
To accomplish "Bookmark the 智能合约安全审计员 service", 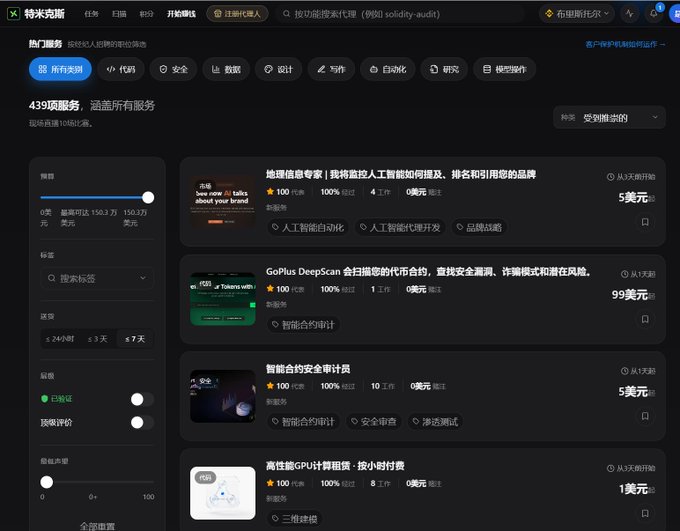I will tap(645, 416).
